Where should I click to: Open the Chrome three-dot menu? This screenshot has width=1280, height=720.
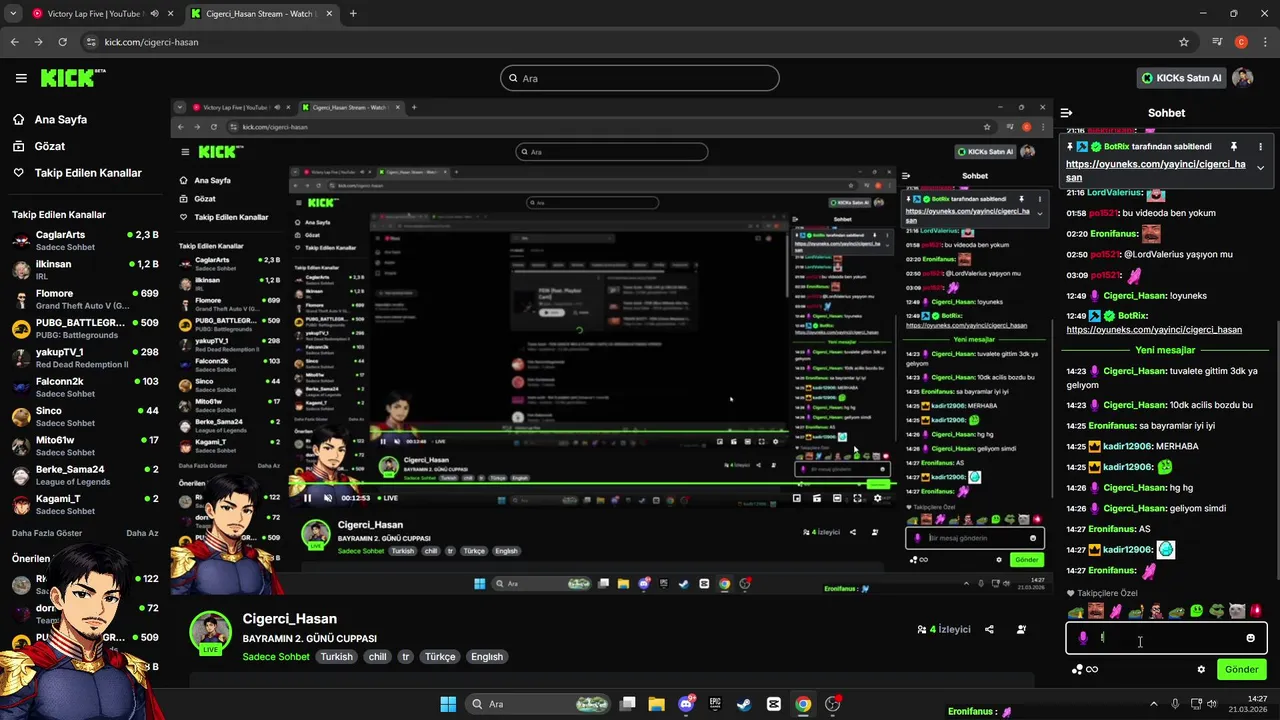(1265, 42)
